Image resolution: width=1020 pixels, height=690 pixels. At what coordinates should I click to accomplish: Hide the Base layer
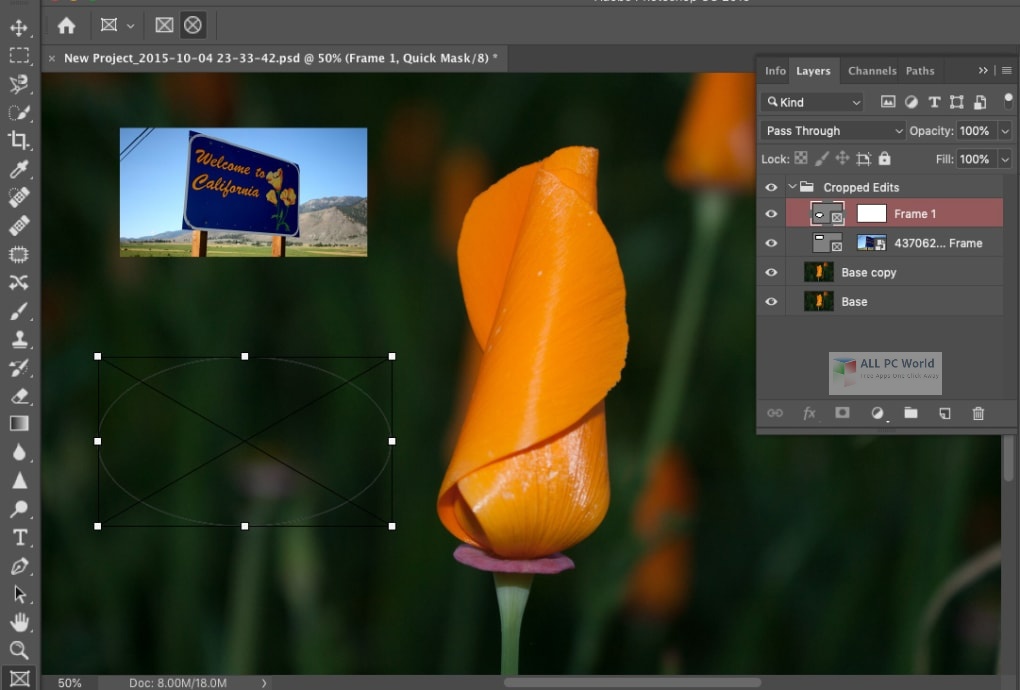pyautogui.click(x=771, y=301)
